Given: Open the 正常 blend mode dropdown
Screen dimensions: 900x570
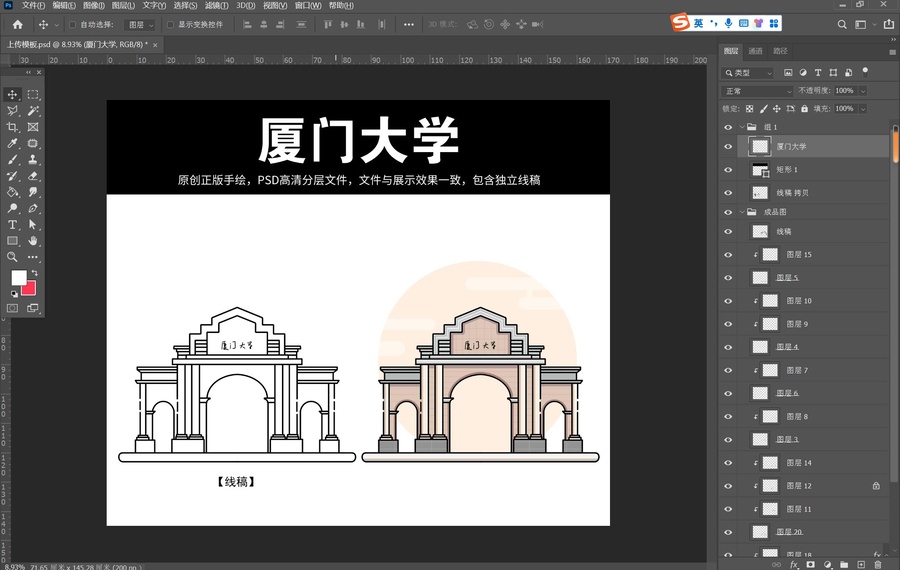Looking at the screenshot, I should click(x=757, y=91).
